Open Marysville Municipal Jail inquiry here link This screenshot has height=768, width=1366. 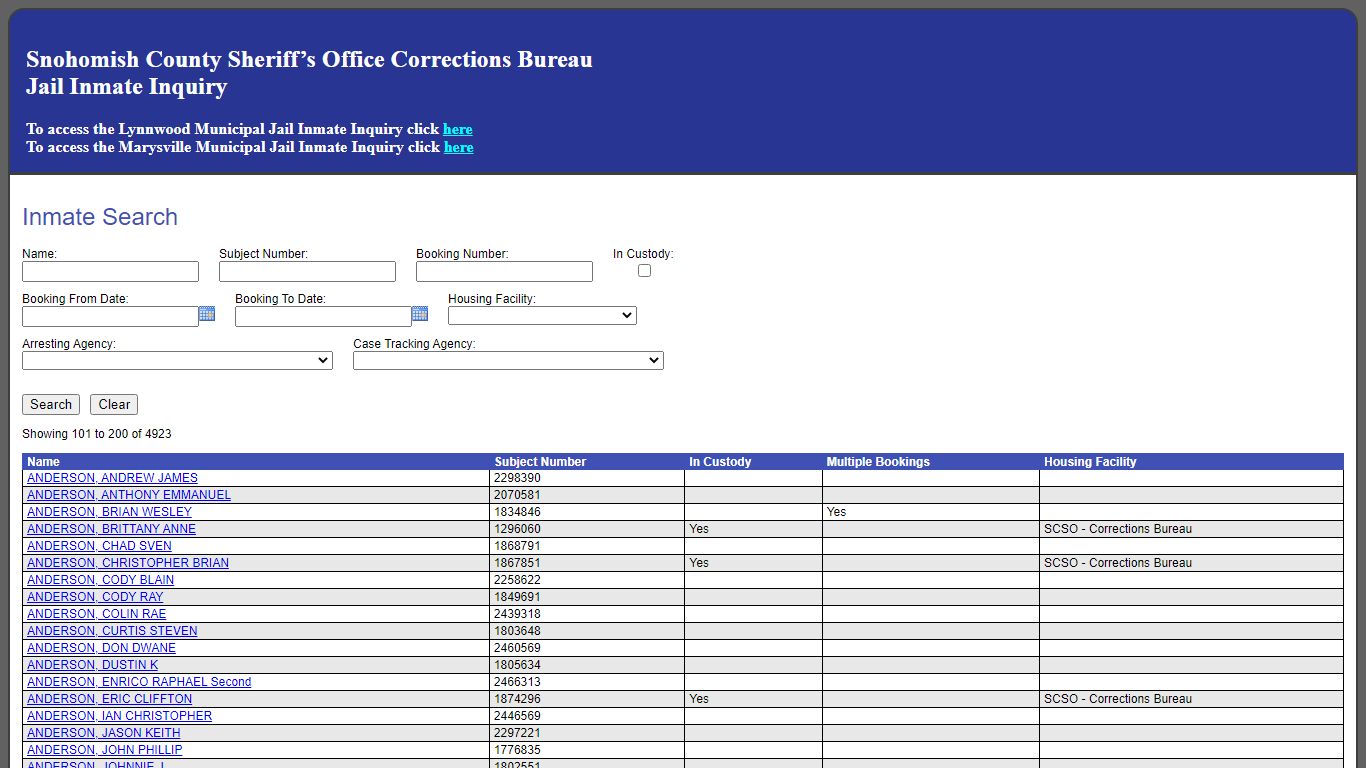click(x=459, y=147)
